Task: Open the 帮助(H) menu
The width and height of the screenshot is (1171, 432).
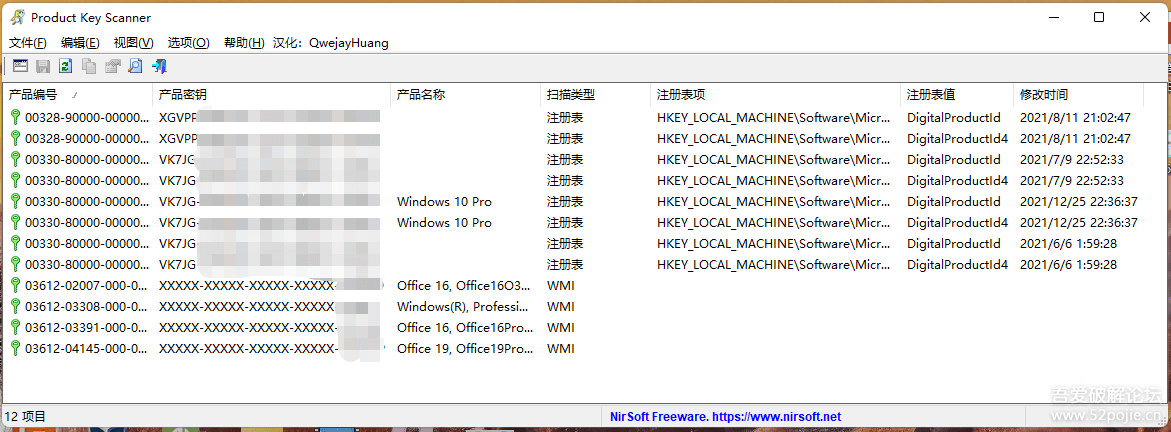Action: coord(244,43)
